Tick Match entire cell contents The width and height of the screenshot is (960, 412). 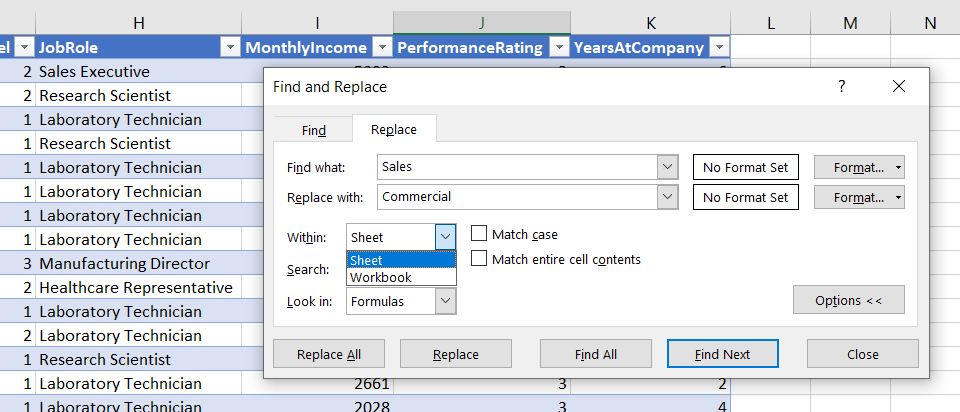coord(479,259)
